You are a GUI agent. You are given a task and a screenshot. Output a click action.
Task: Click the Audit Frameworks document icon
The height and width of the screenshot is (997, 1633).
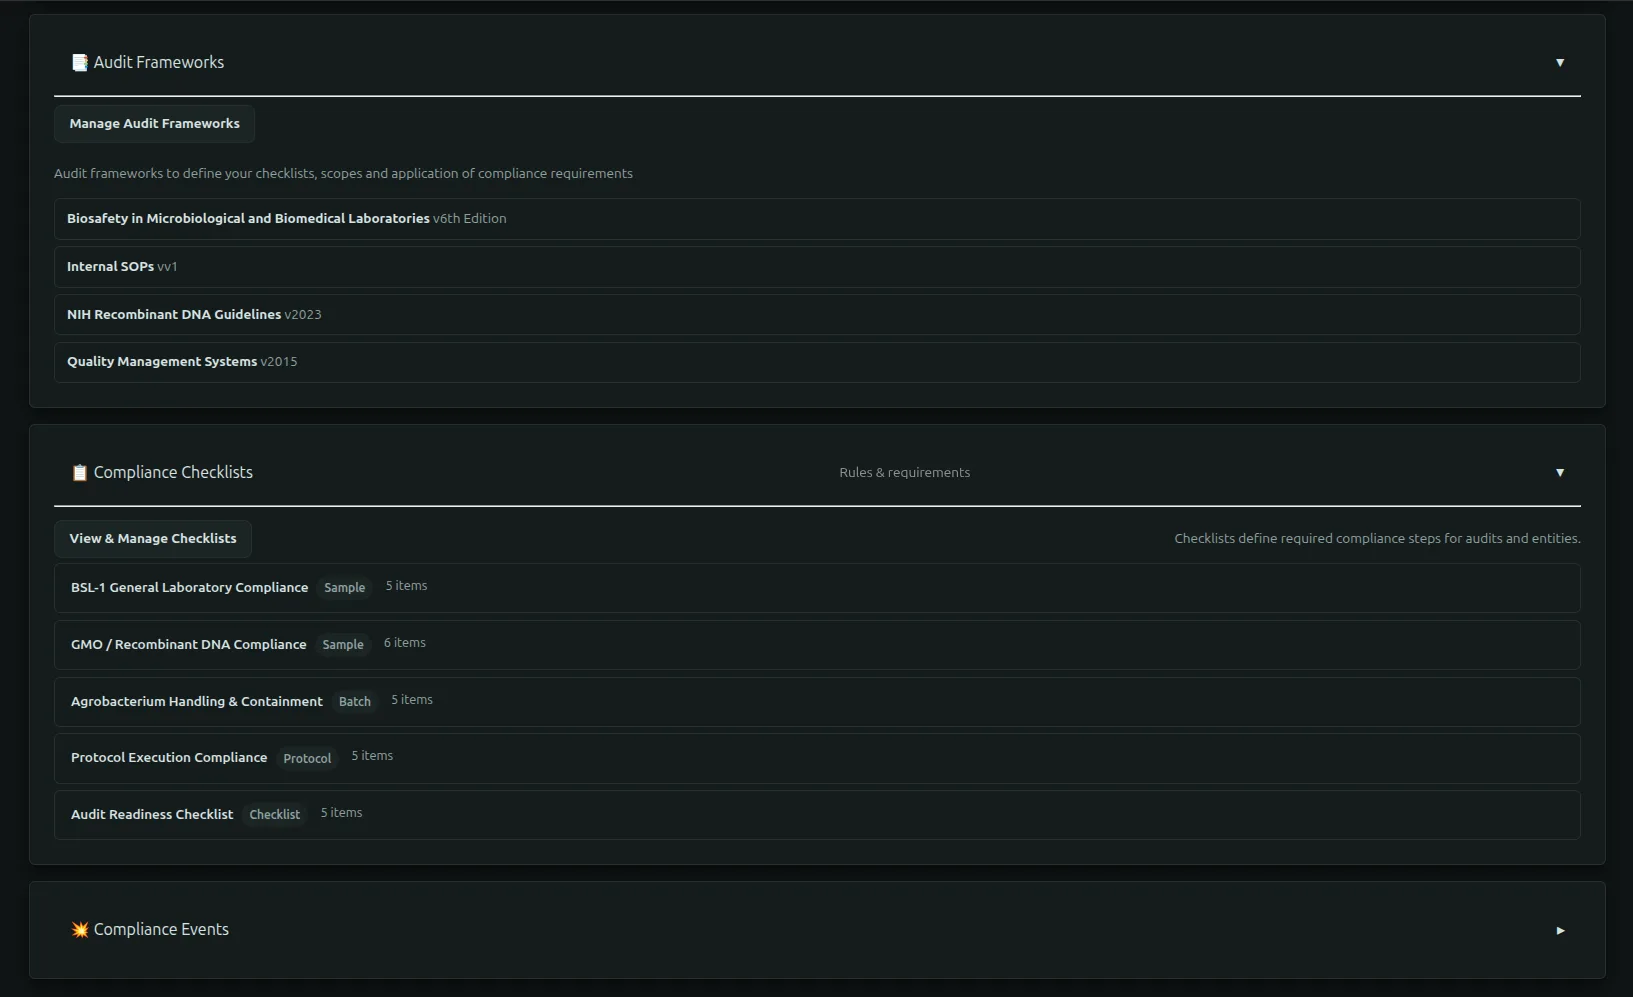click(x=80, y=62)
